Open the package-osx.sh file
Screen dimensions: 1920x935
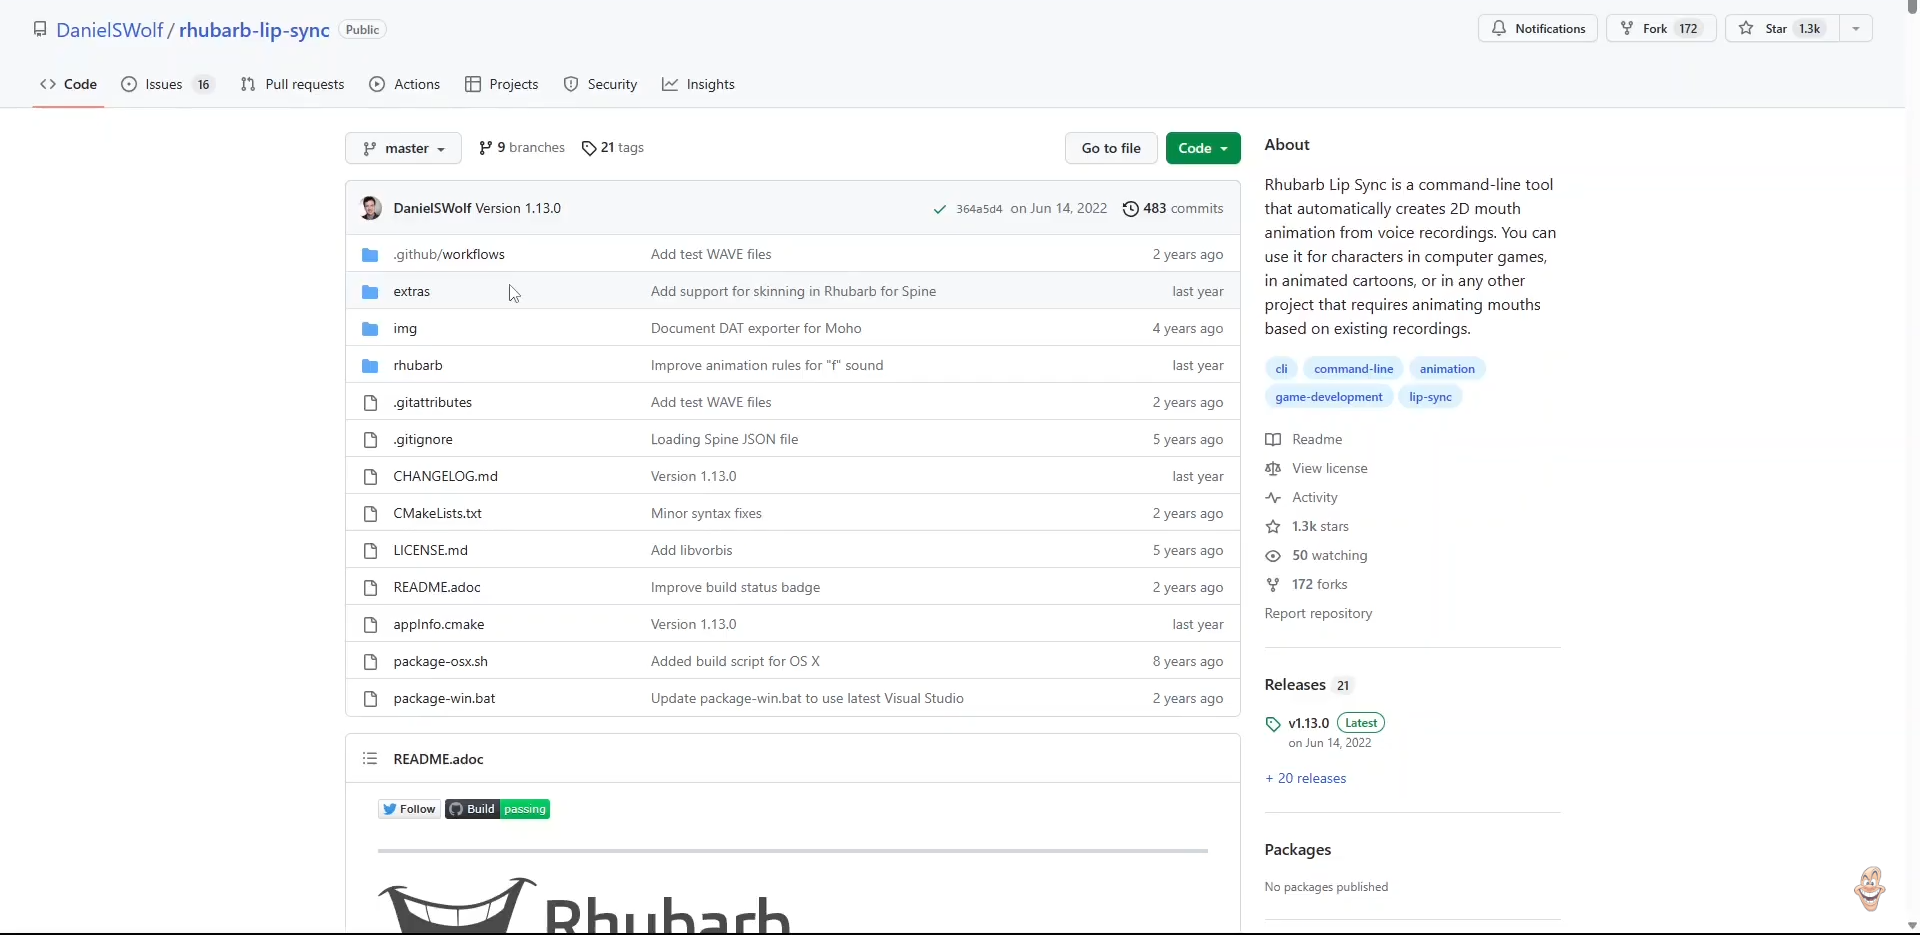[441, 662]
